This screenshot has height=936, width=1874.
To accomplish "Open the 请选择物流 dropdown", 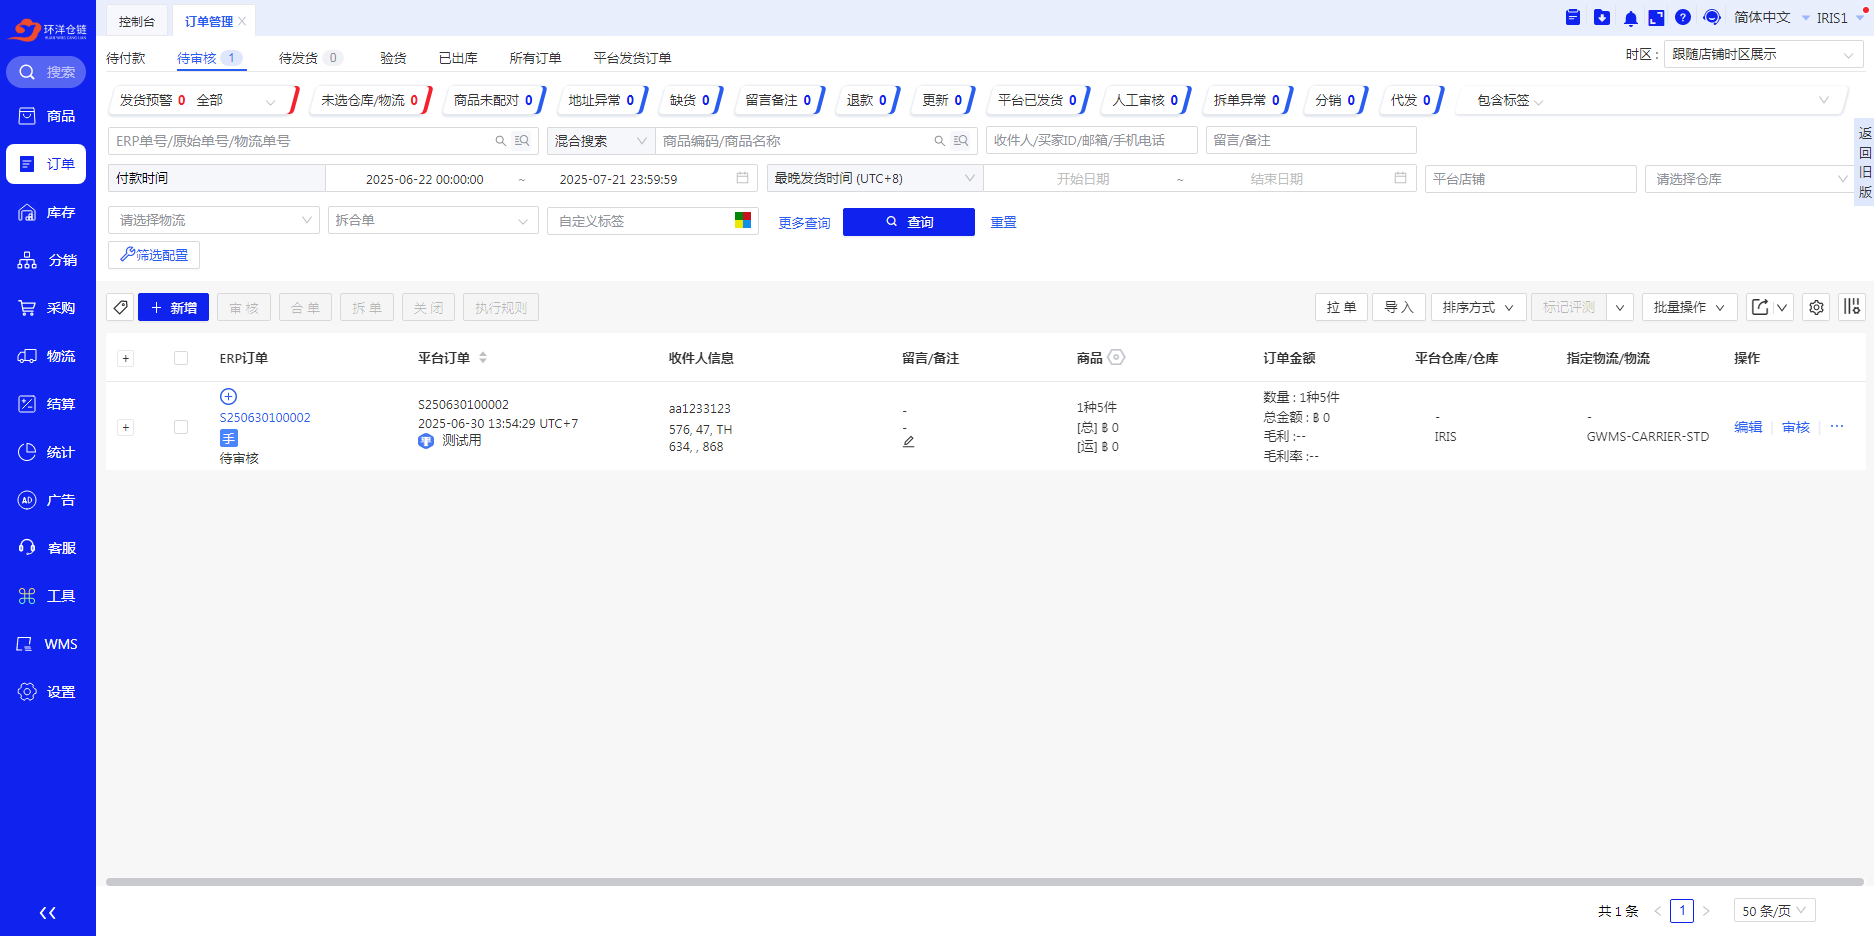I will 213,220.
